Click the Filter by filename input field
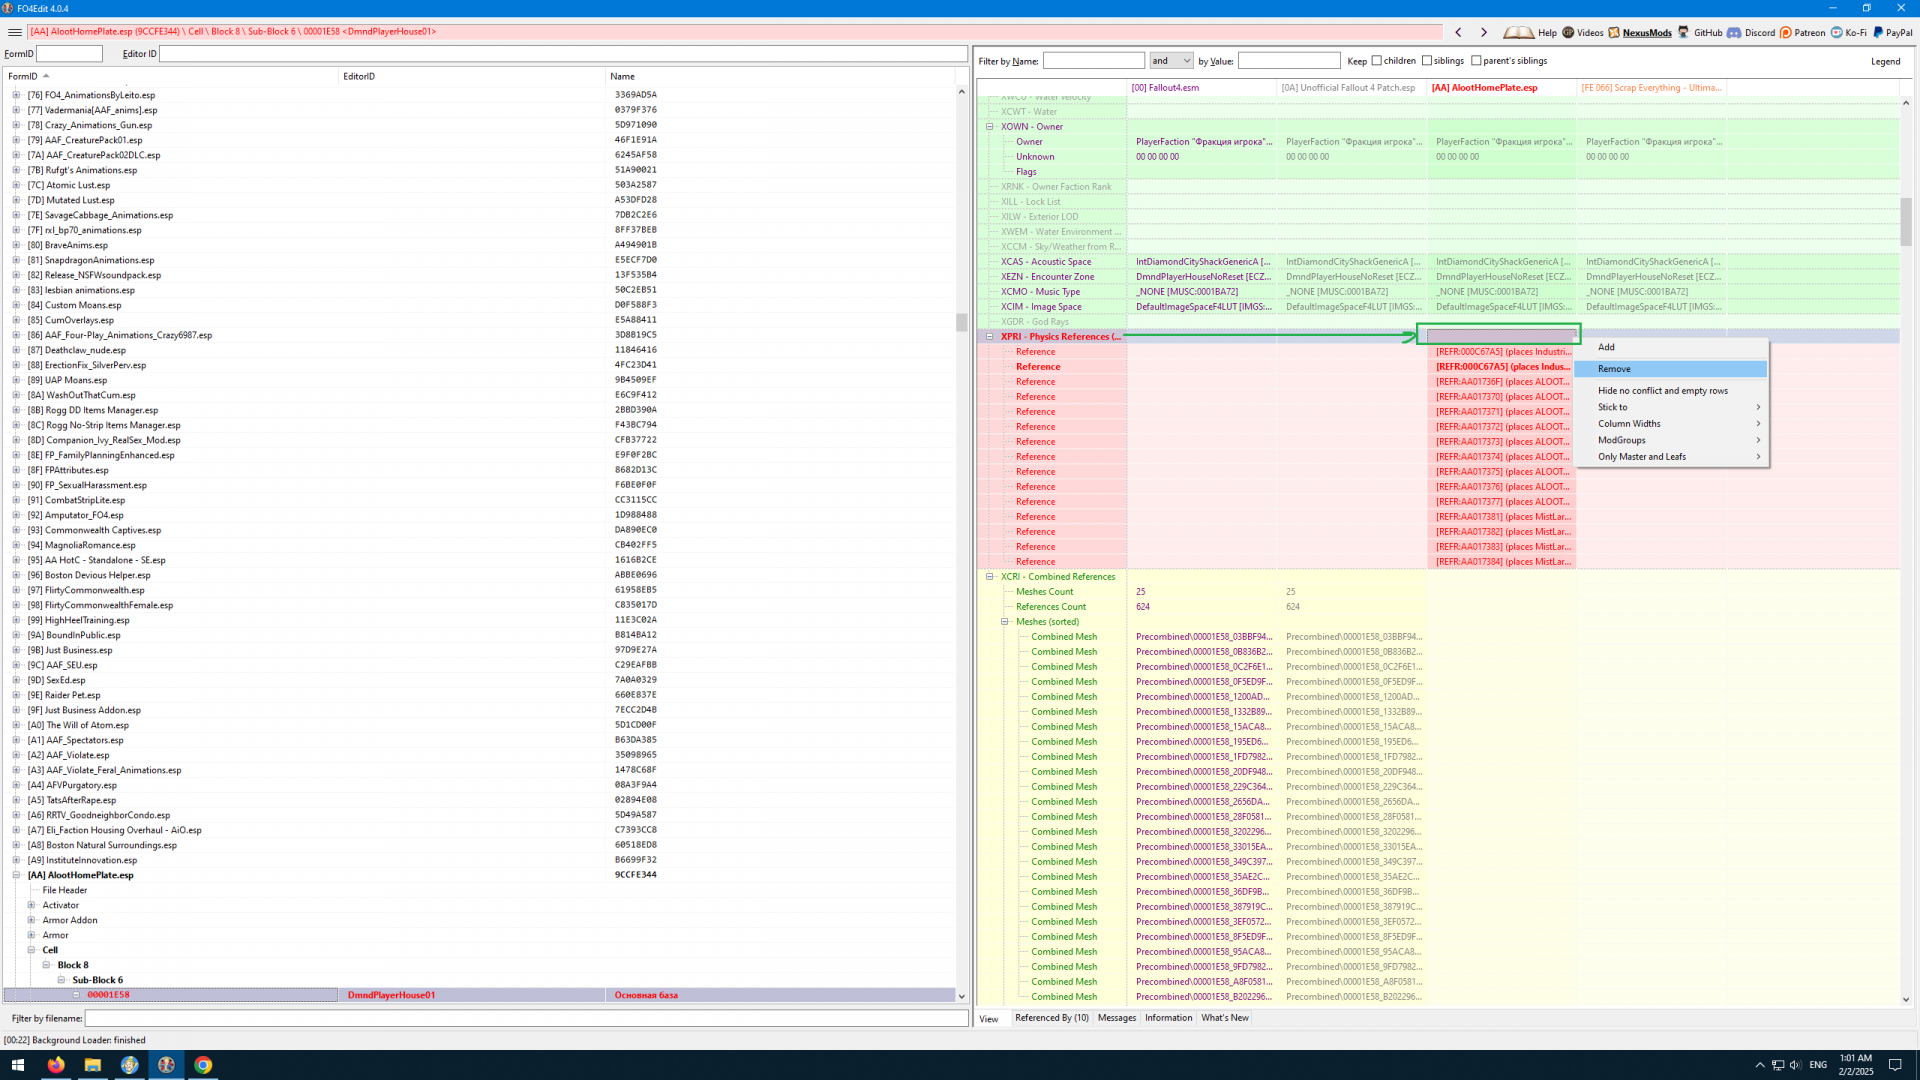The width and height of the screenshot is (1920, 1080). [526, 1018]
